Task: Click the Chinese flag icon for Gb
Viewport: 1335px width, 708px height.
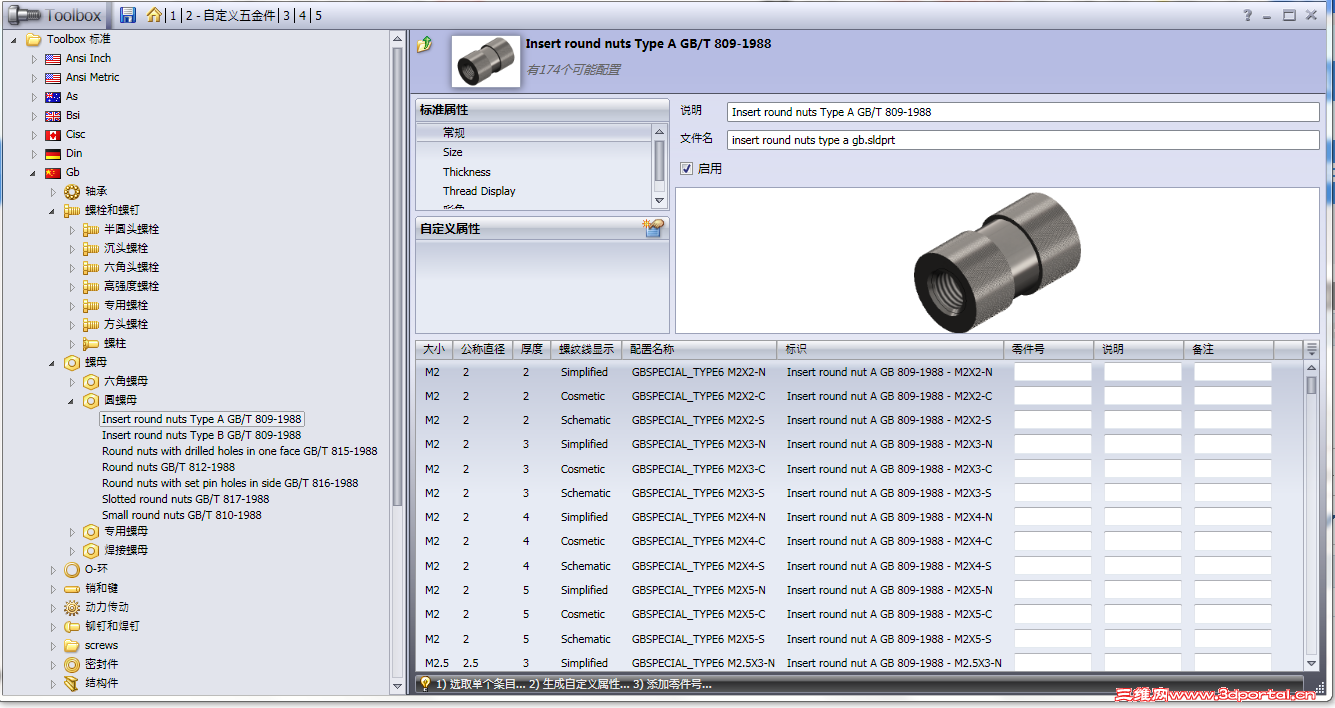Action: 53,173
